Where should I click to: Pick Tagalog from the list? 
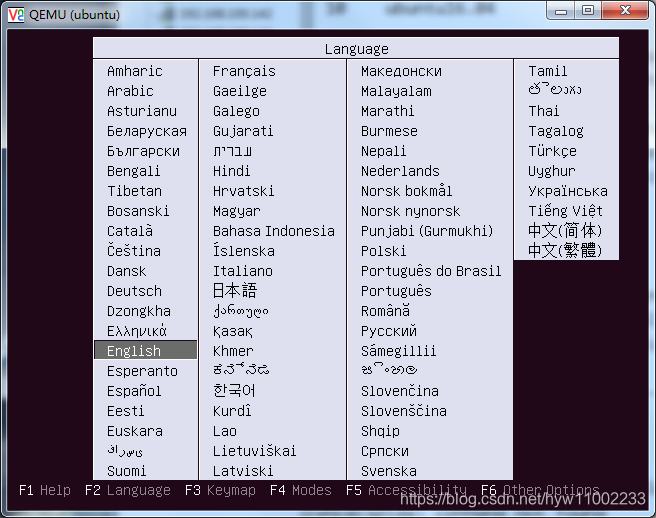556,131
